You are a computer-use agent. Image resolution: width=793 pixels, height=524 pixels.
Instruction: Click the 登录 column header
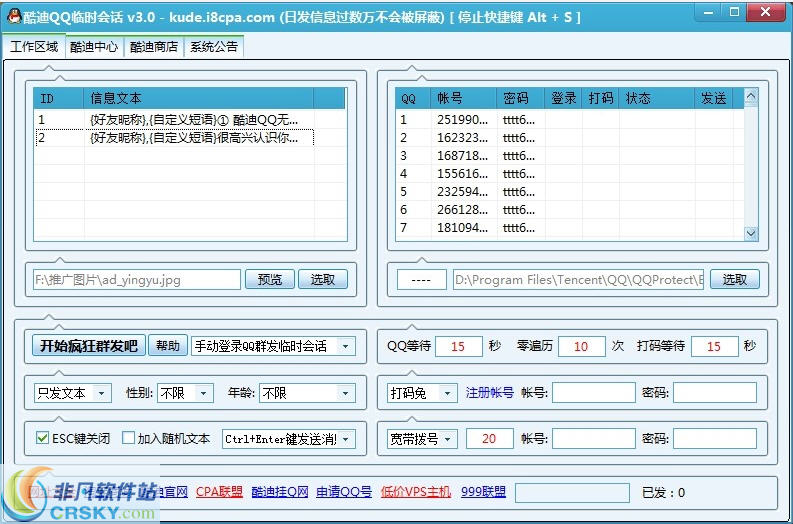(563, 98)
